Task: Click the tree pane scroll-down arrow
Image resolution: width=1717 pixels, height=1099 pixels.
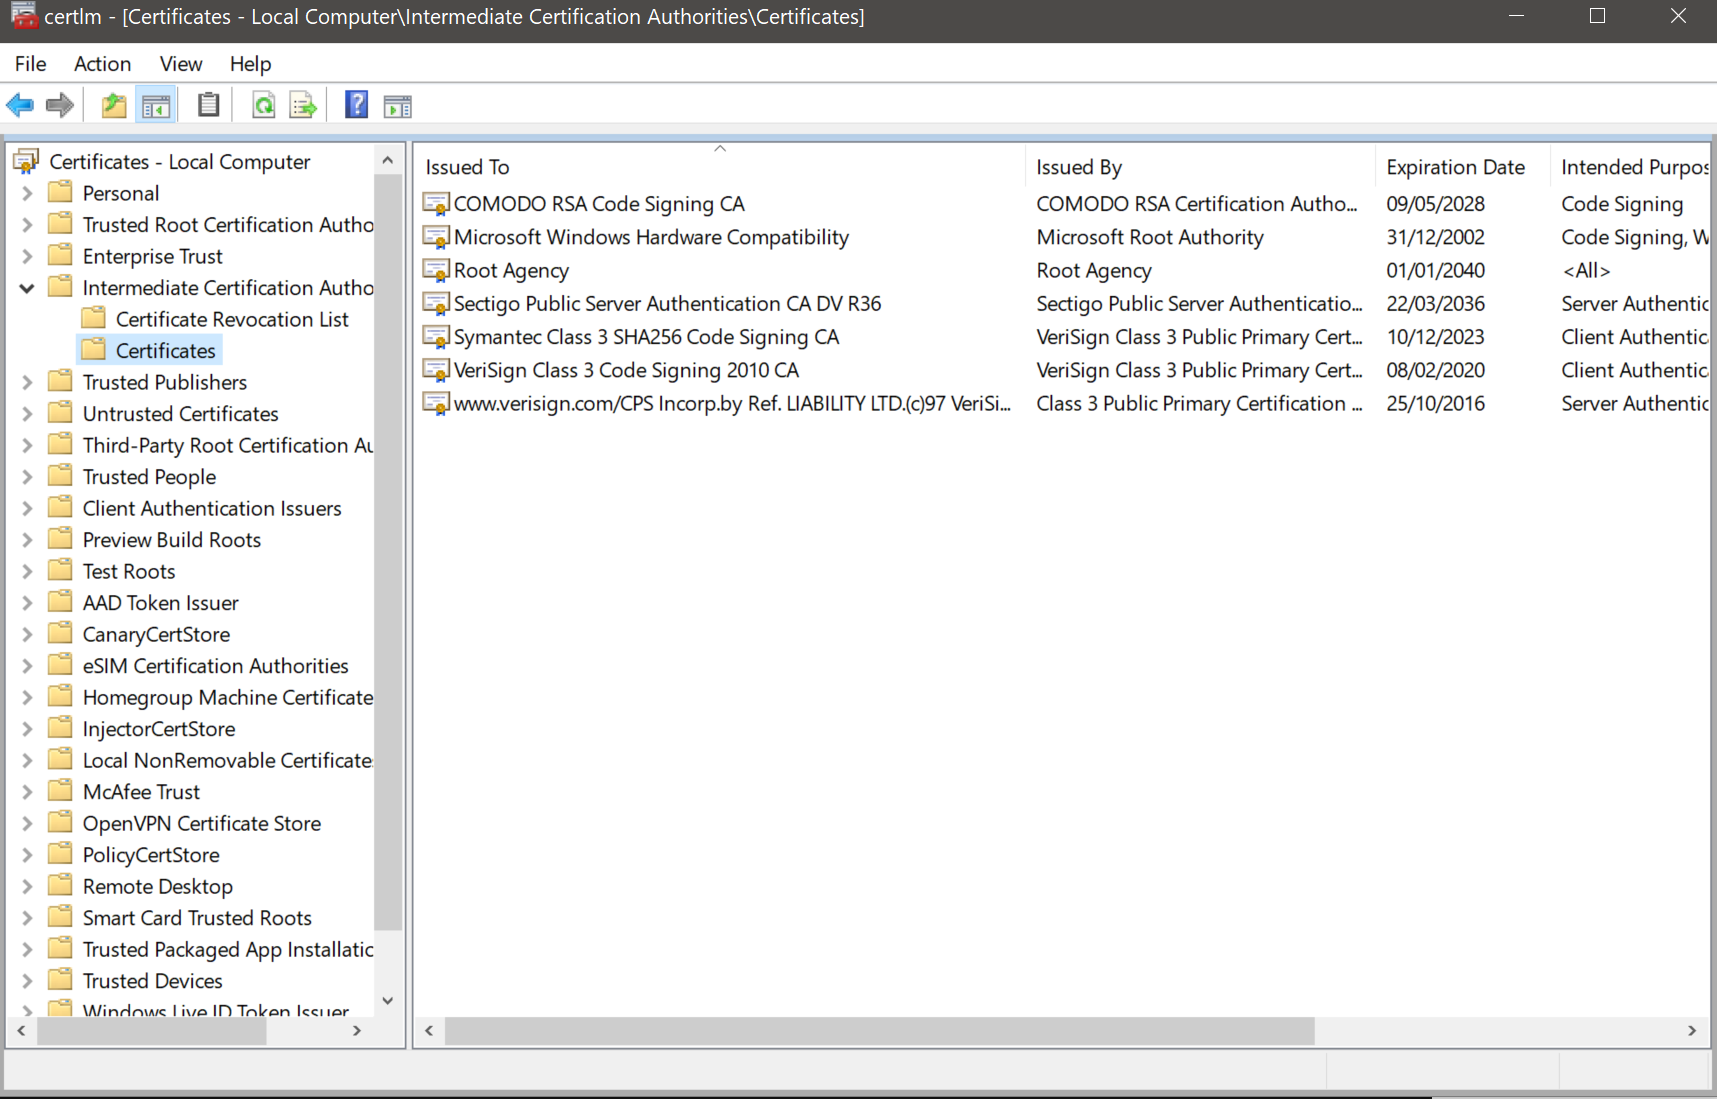Action: point(388,1001)
